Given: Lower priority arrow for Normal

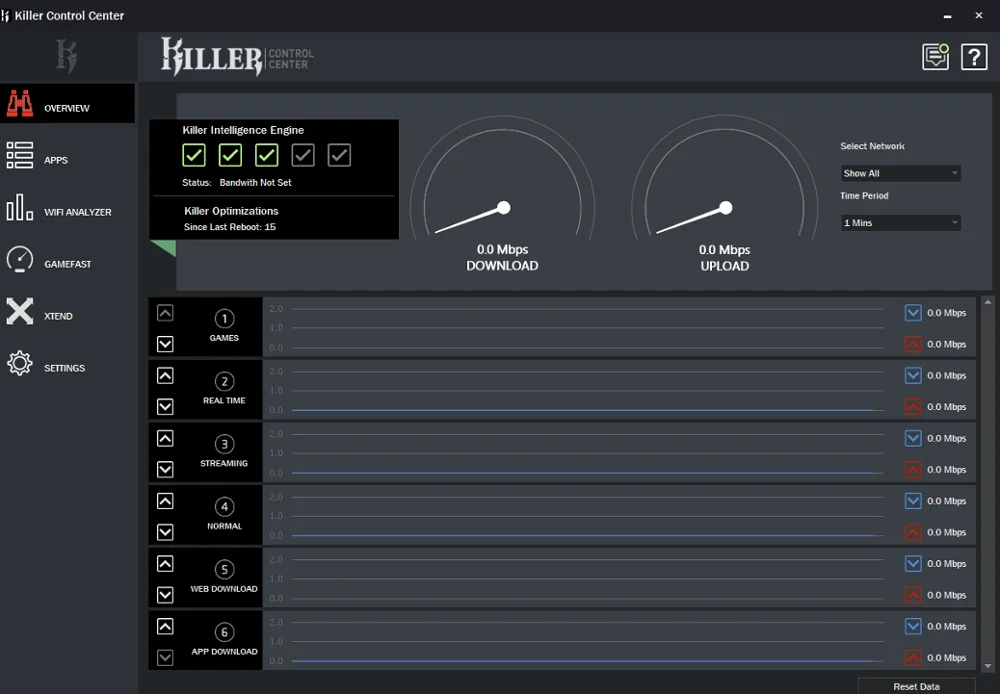Looking at the screenshot, I should coord(165,532).
